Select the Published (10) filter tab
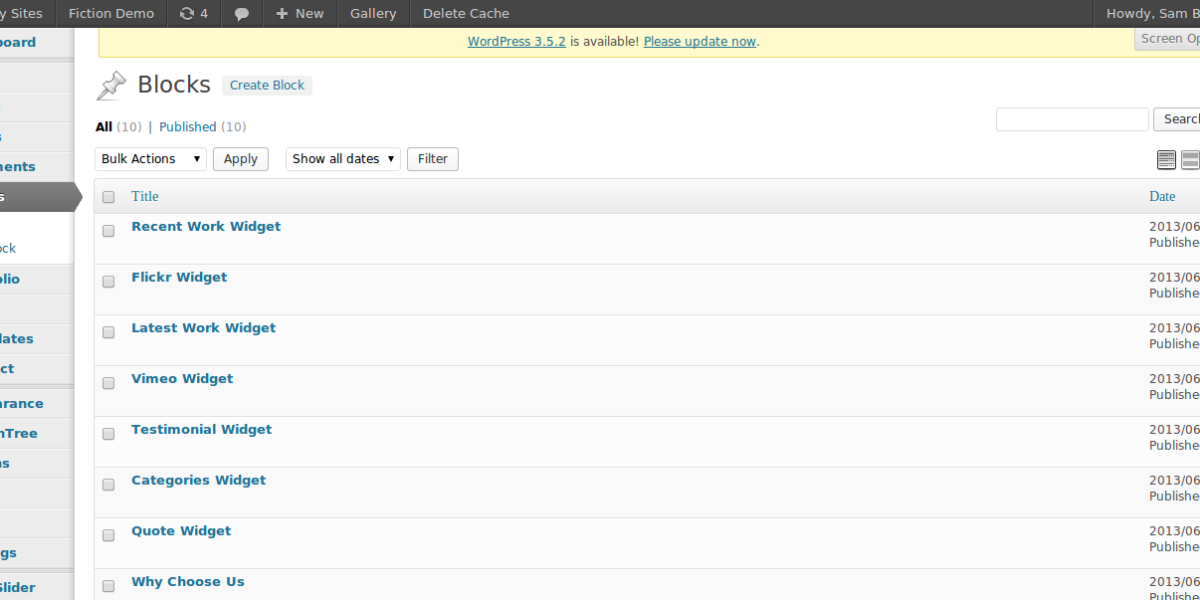Screen dimensions: 1200x600 click(x=203, y=127)
